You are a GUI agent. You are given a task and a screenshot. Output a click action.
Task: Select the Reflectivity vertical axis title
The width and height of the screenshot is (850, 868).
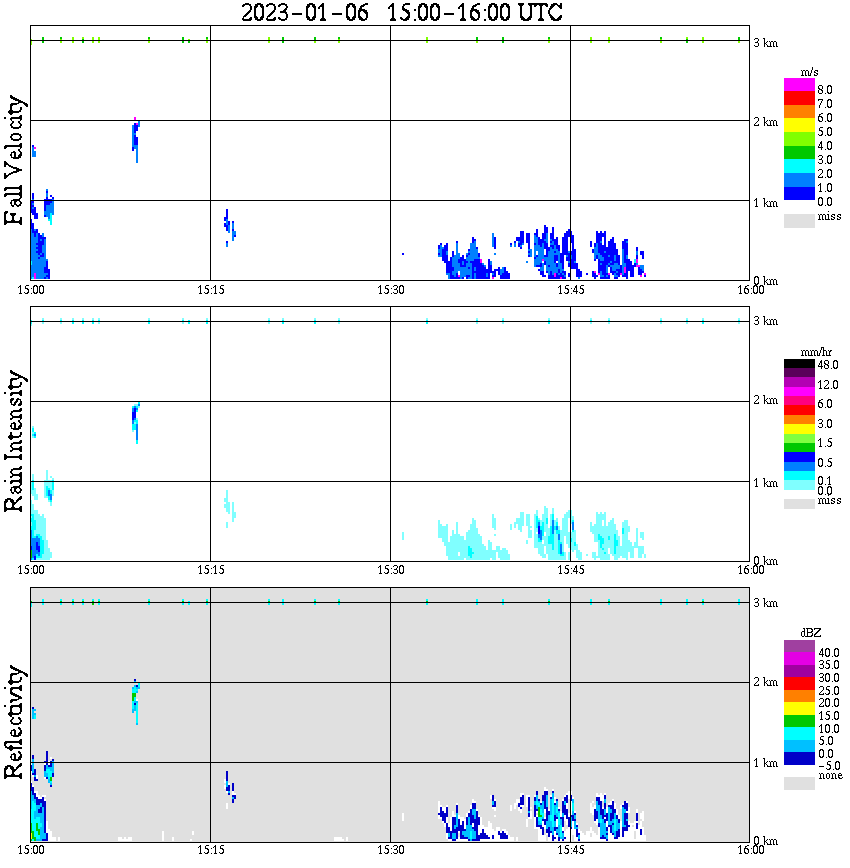click(14, 722)
